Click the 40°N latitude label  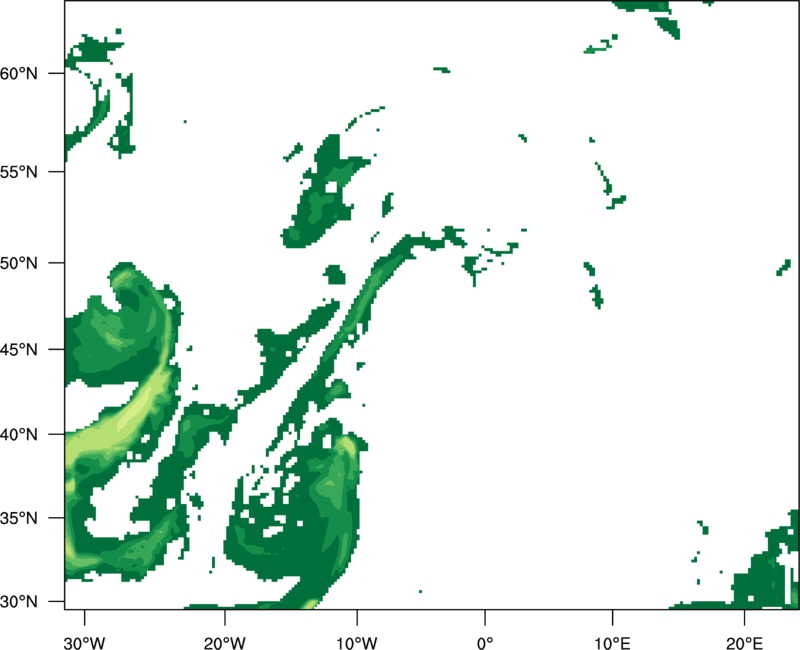coord(19,434)
